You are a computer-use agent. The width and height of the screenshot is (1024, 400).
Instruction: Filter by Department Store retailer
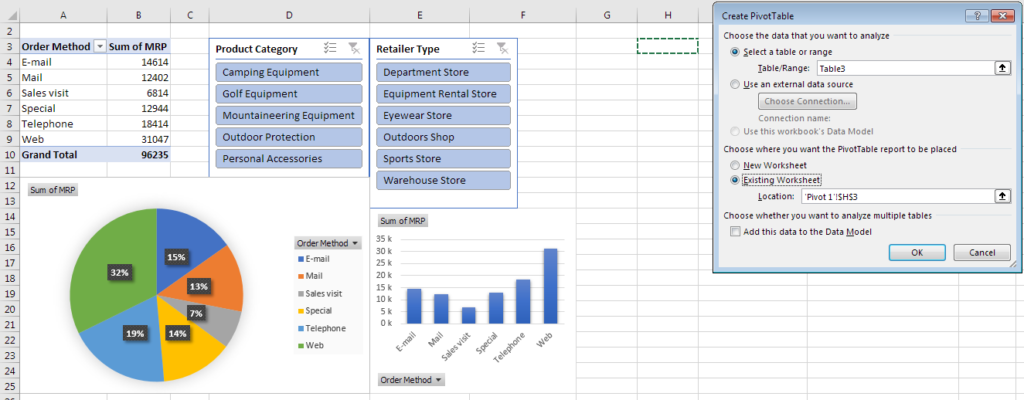tap(443, 73)
